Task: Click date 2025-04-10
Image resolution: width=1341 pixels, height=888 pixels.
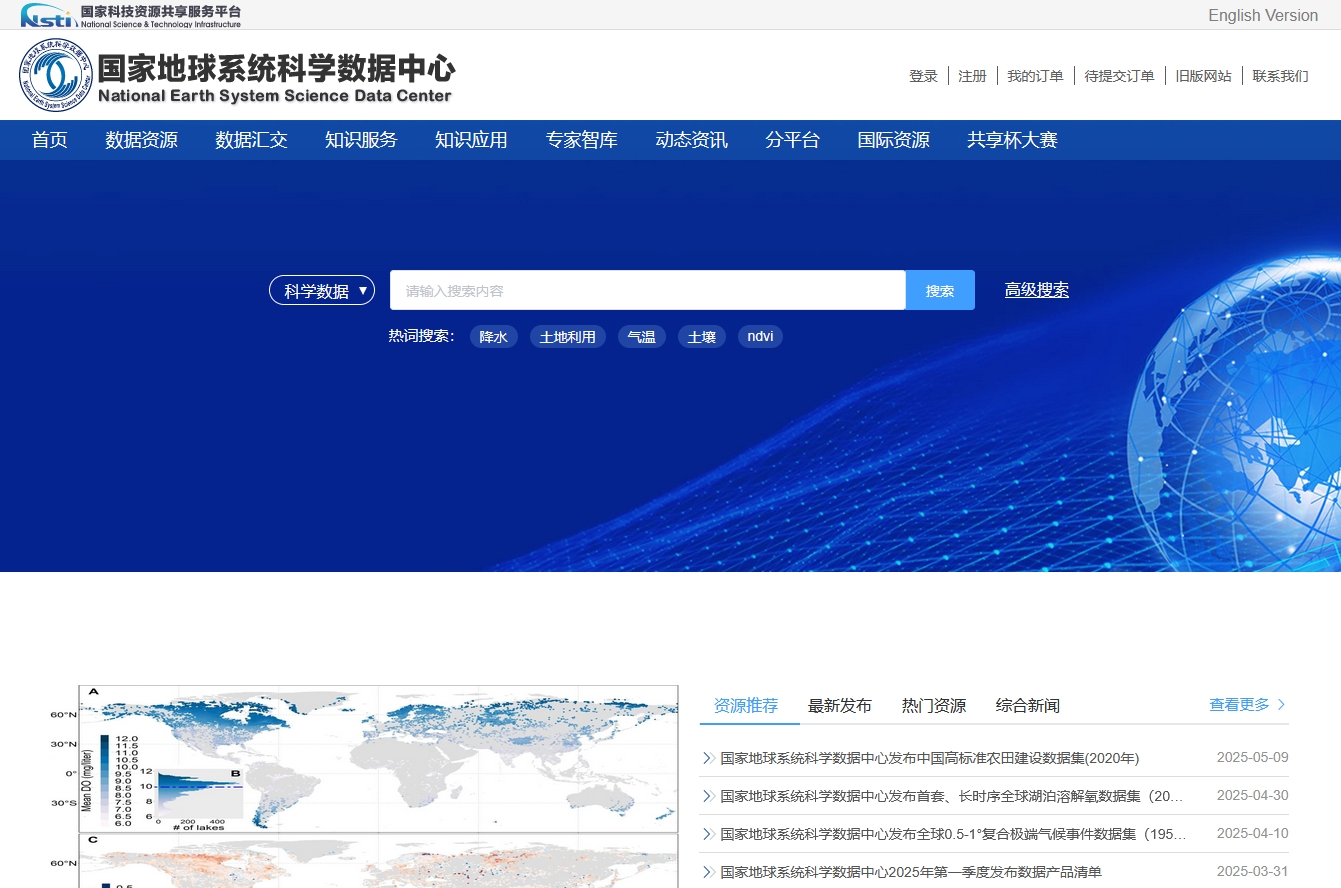Action: point(1252,833)
